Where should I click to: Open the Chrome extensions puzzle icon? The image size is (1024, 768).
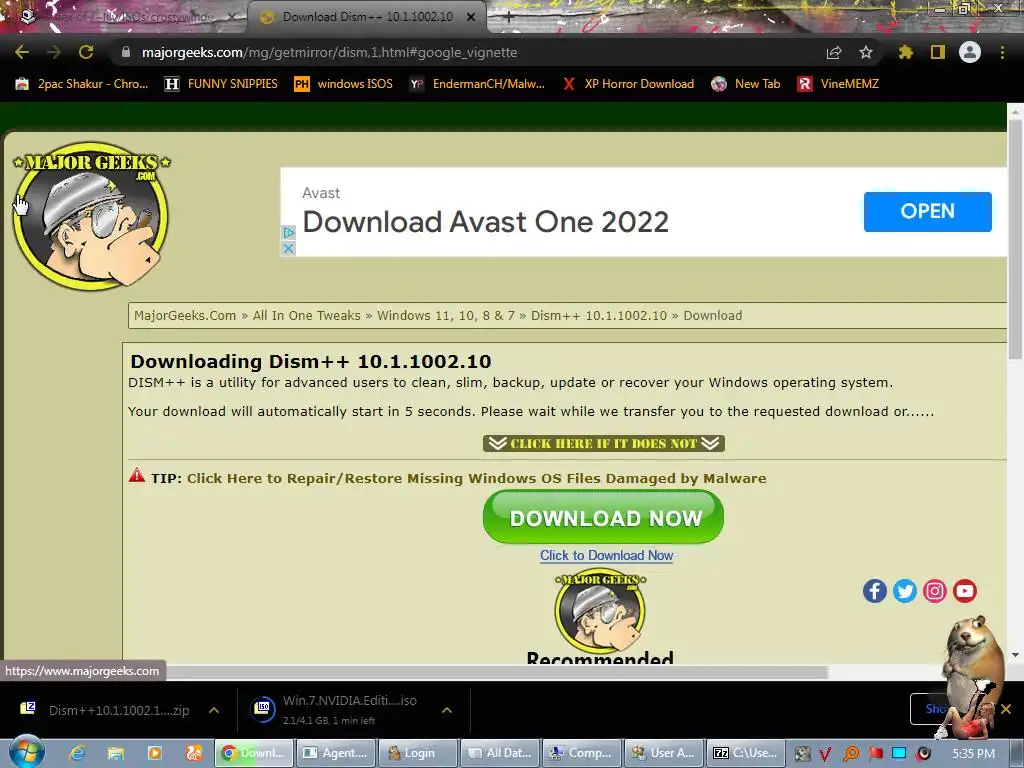tap(905, 52)
